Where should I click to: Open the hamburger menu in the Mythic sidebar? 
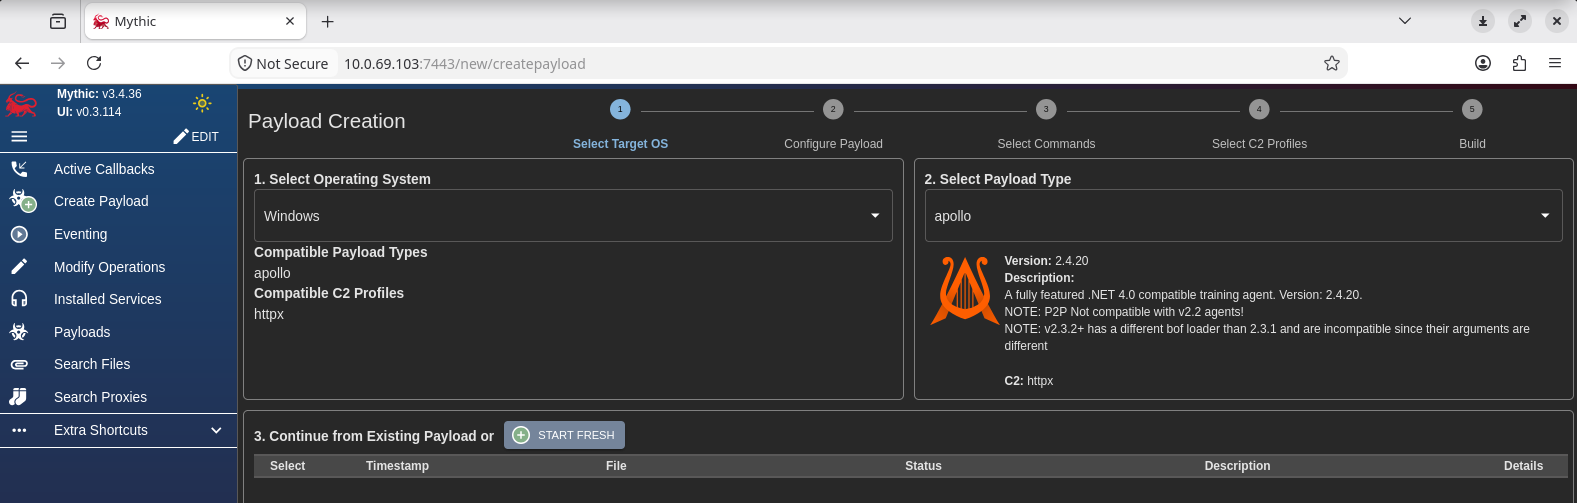tap(19, 137)
